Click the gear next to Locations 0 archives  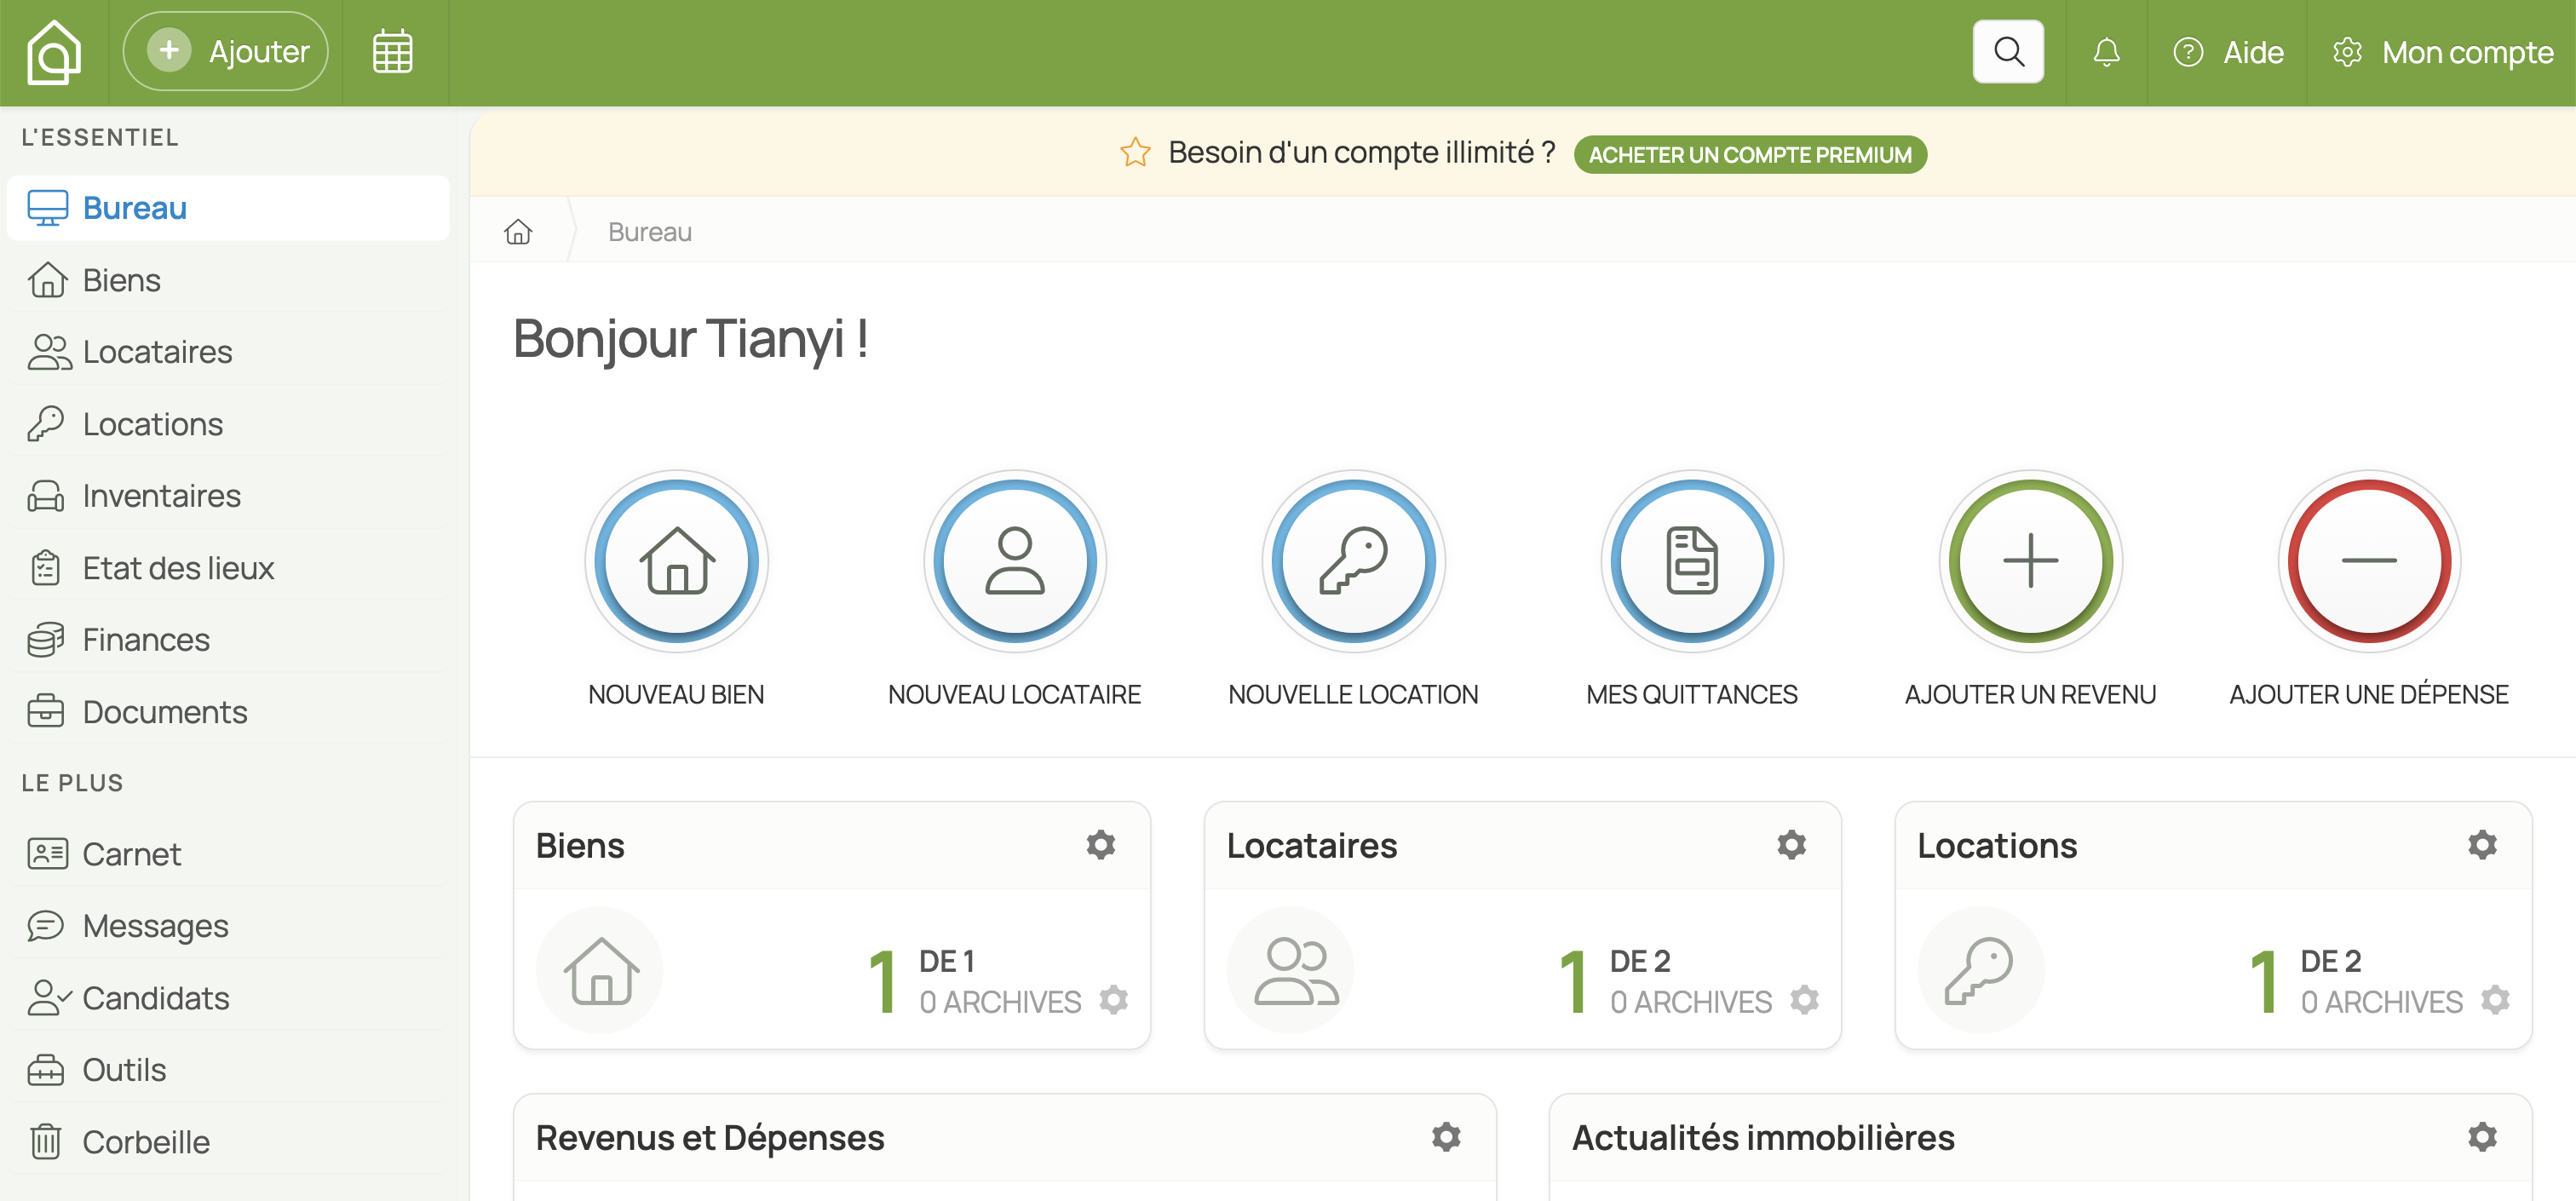(x=2496, y=1000)
